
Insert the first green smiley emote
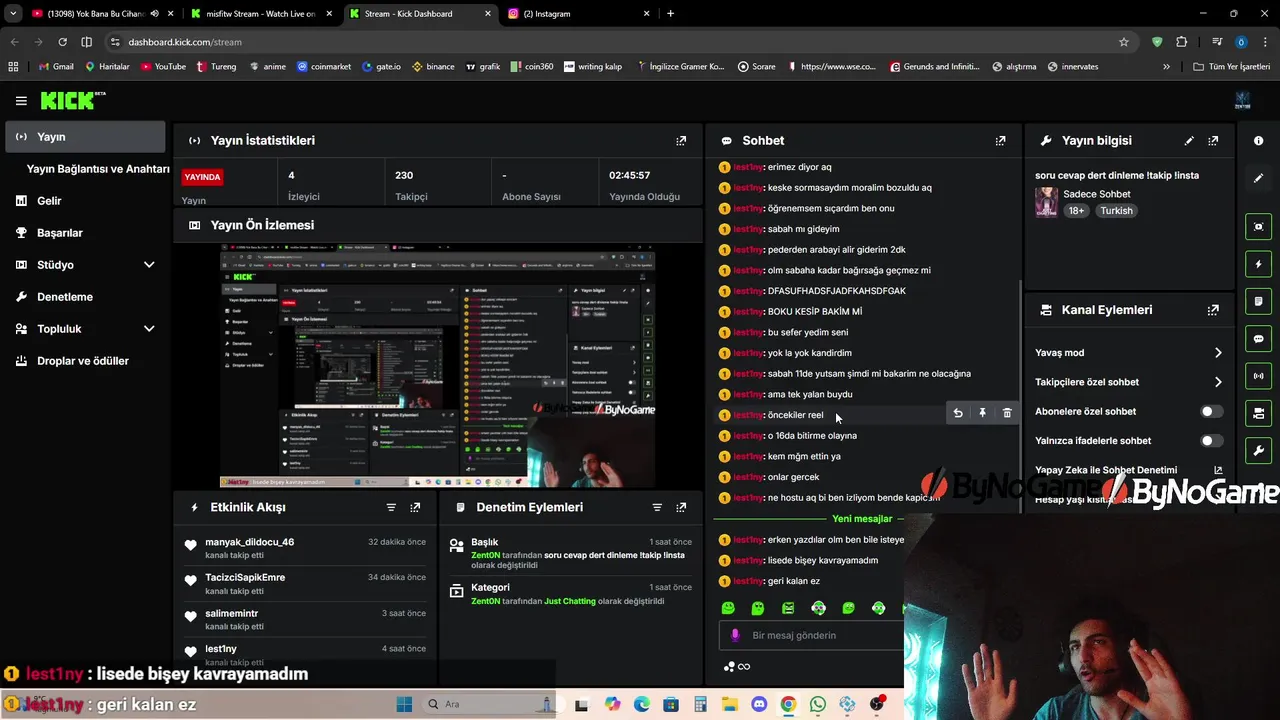point(728,608)
